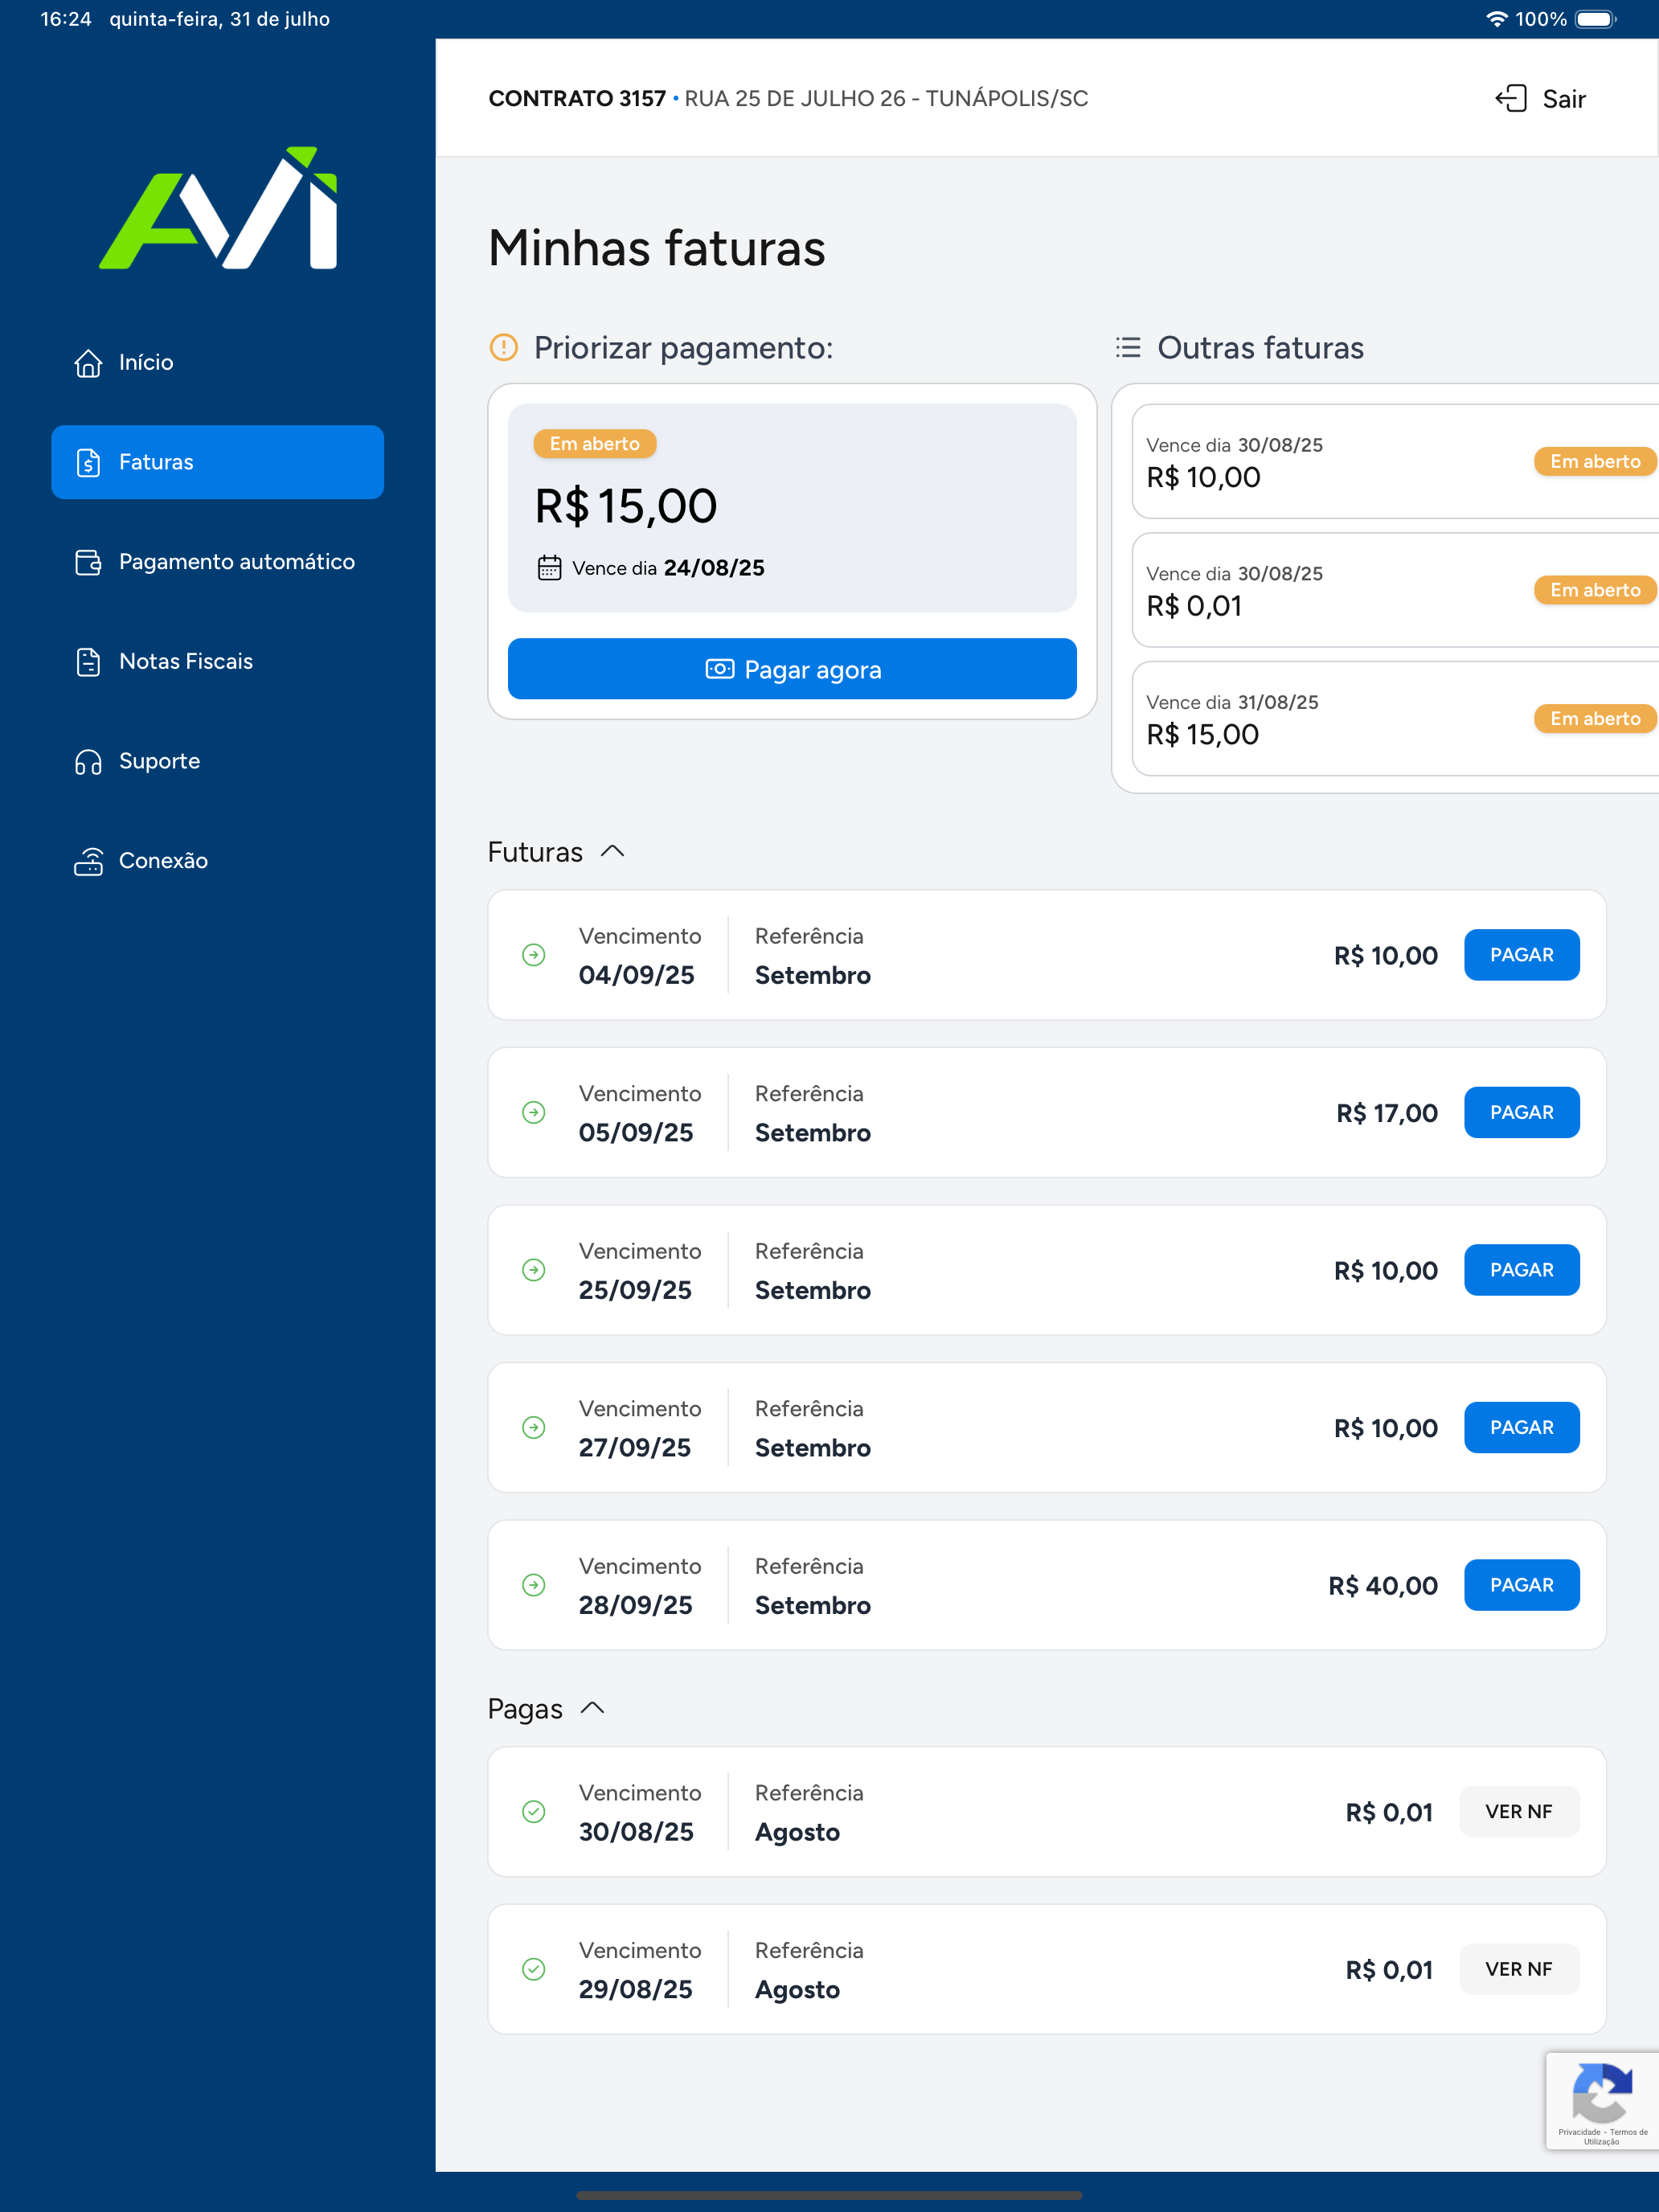Pay the R$ 40,00 invoice due 28/09/25
Screen dimensions: 1659x2212
tap(1522, 1585)
